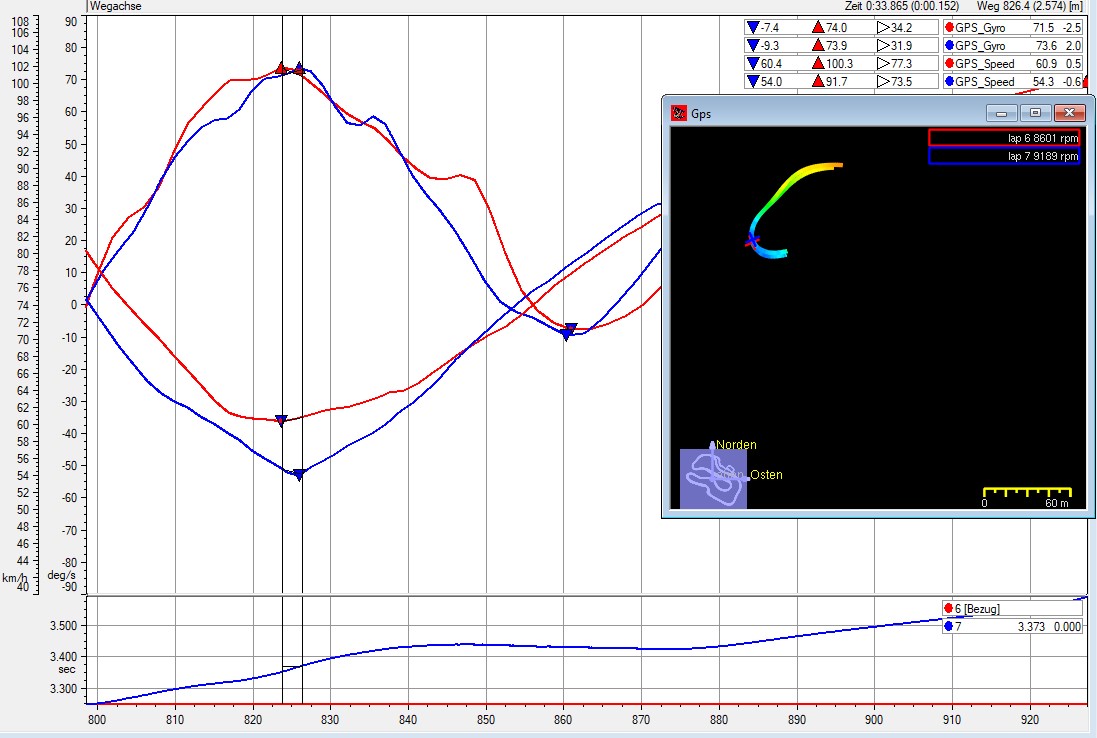1097x738 pixels.
Task: Click the red max peak marker on curve
Action: 281,69
